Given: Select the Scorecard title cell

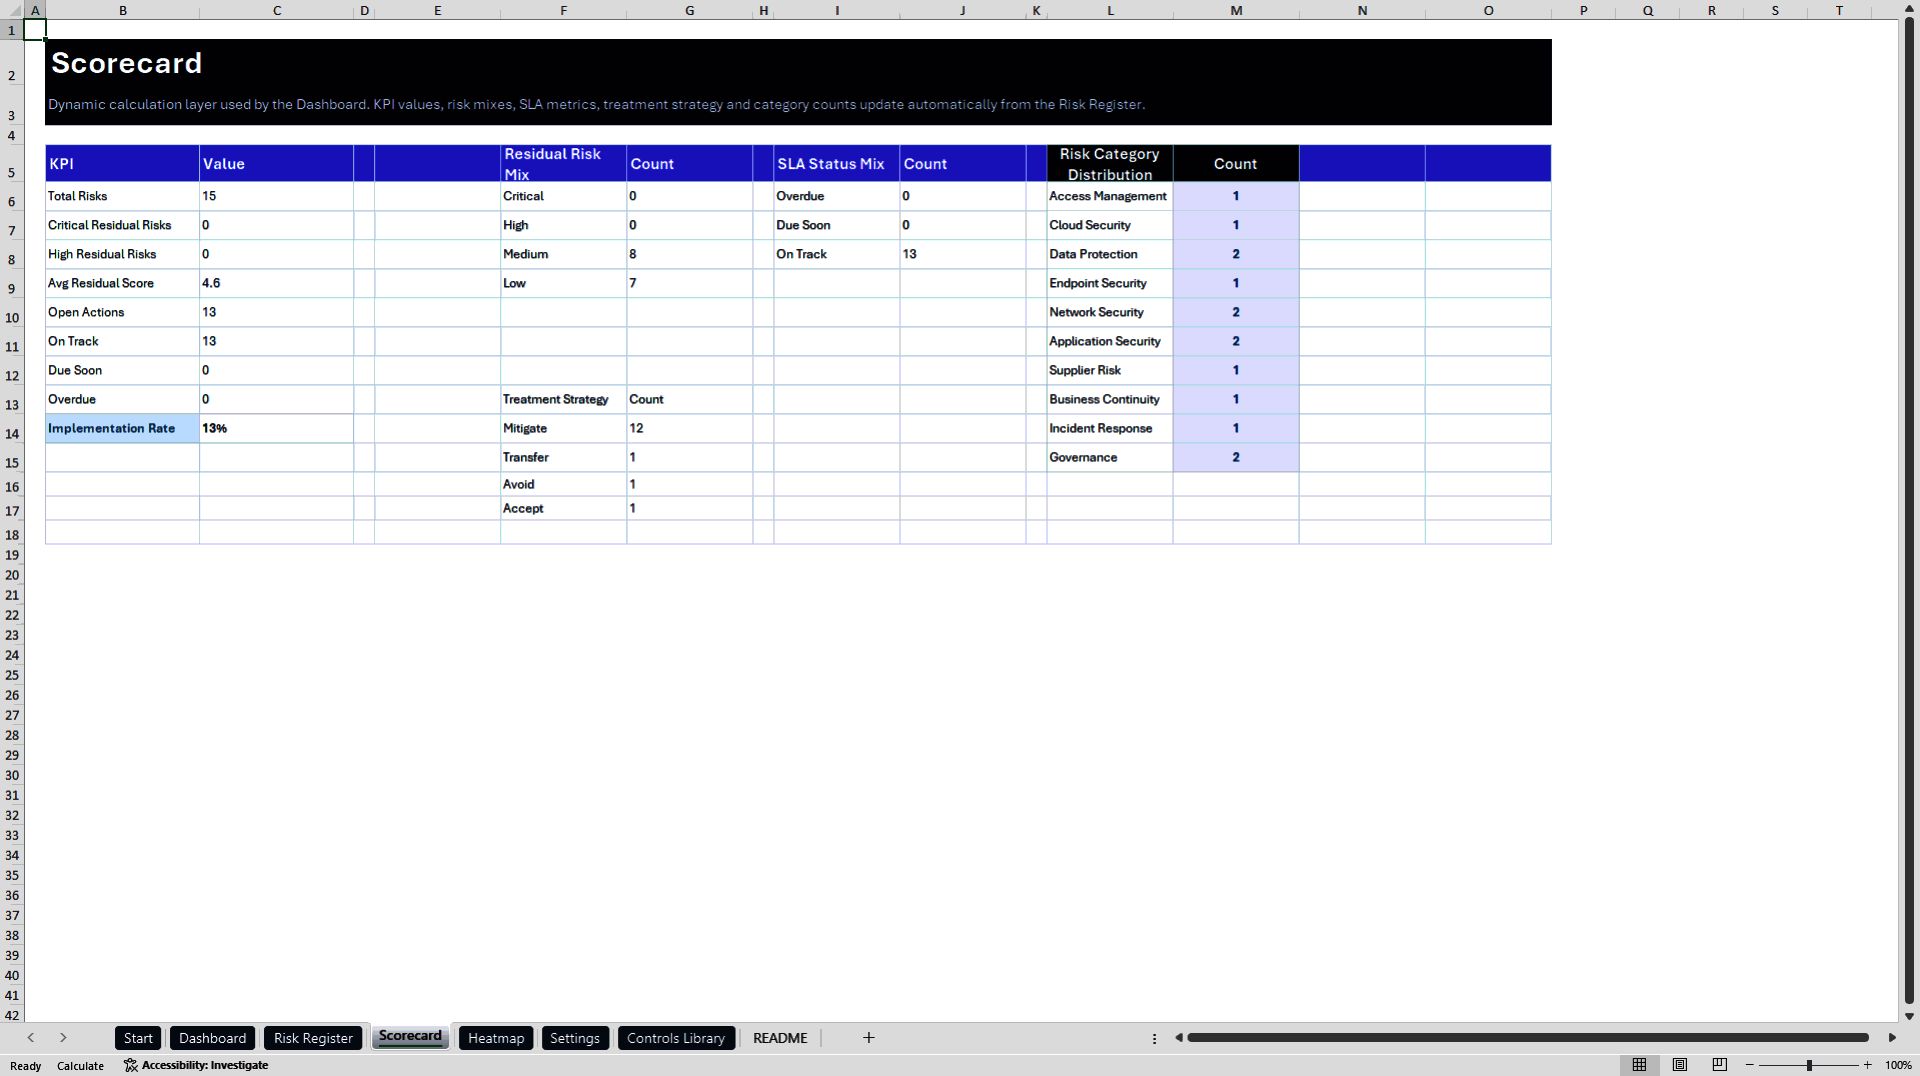Looking at the screenshot, I should coord(127,63).
